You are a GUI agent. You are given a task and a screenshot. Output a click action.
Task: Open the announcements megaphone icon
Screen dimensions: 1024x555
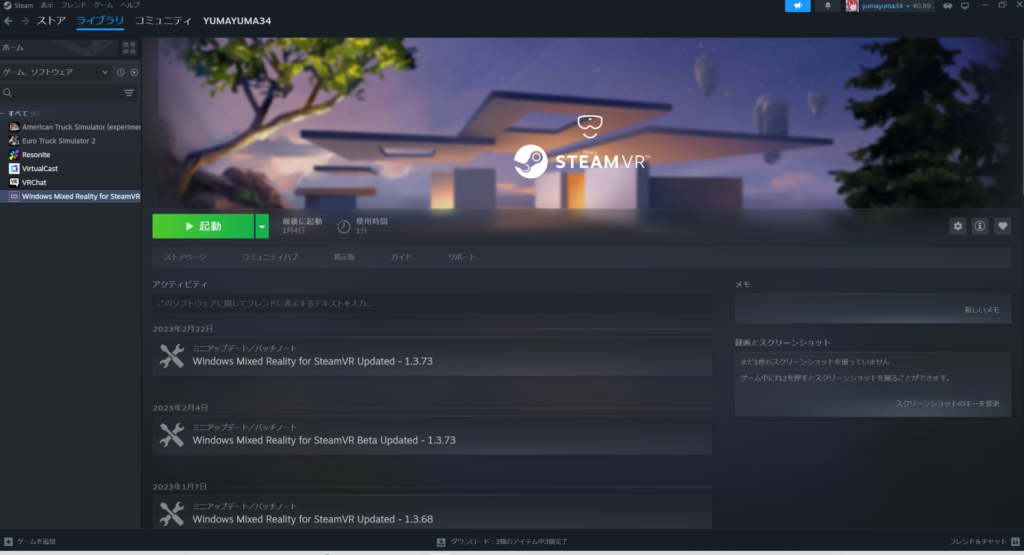797,6
